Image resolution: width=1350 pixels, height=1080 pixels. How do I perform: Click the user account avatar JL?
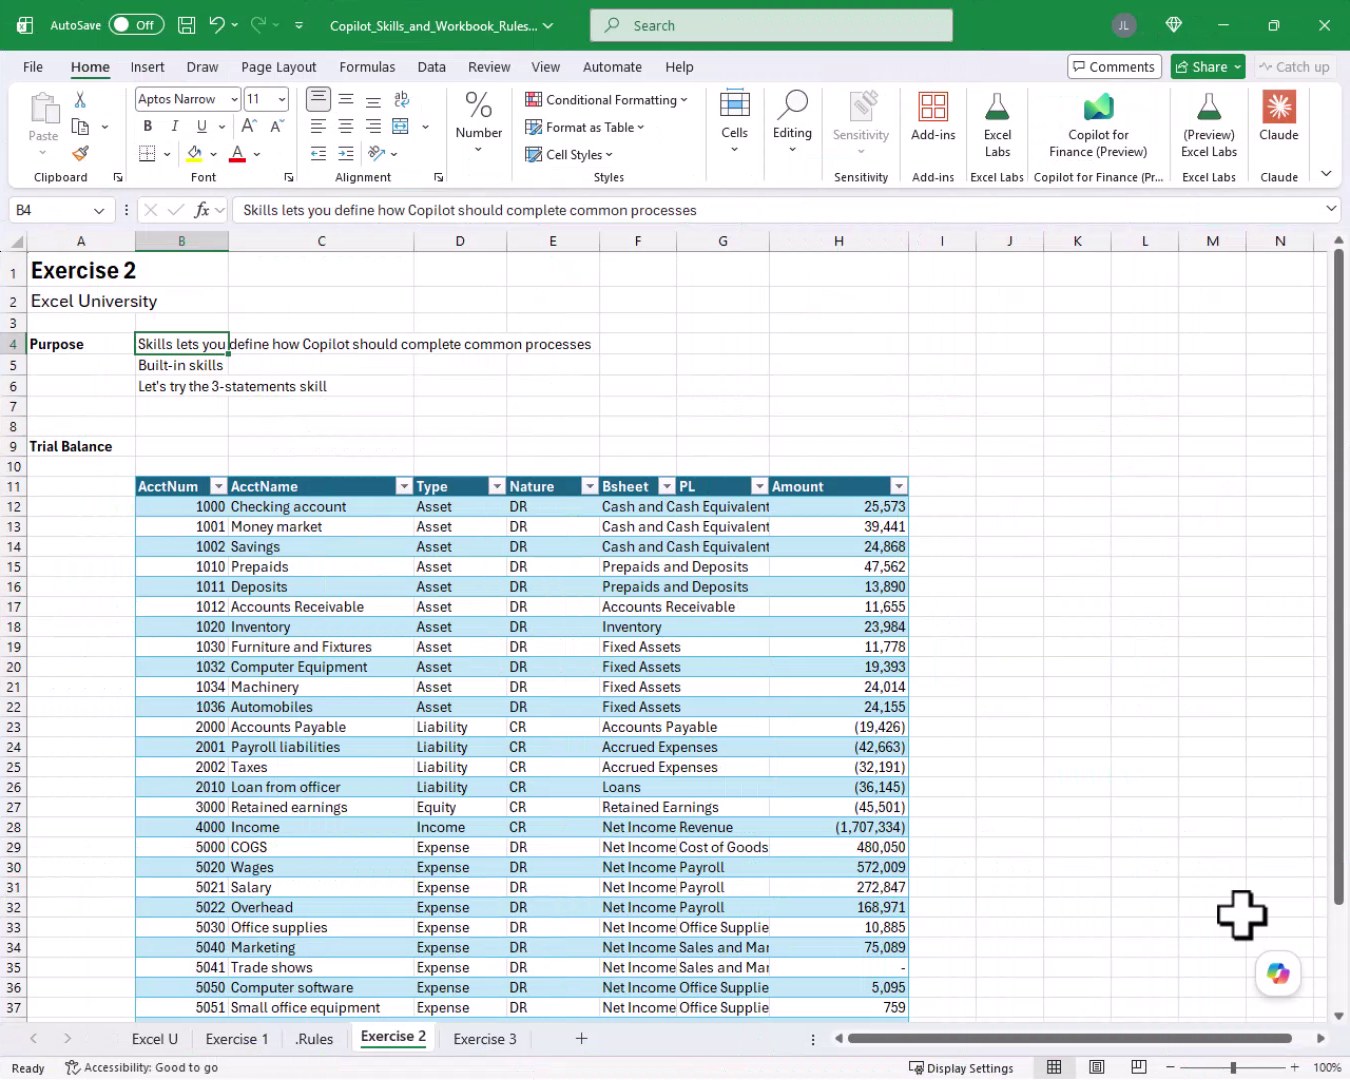1124,25
